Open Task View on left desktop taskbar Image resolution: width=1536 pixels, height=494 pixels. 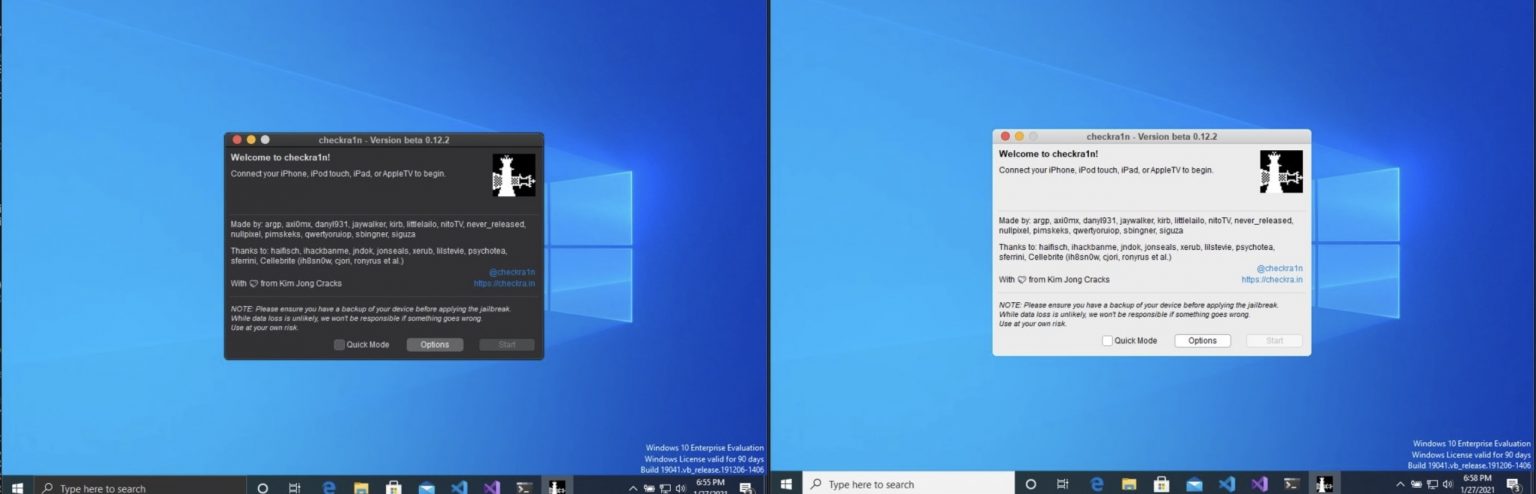click(294, 488)
